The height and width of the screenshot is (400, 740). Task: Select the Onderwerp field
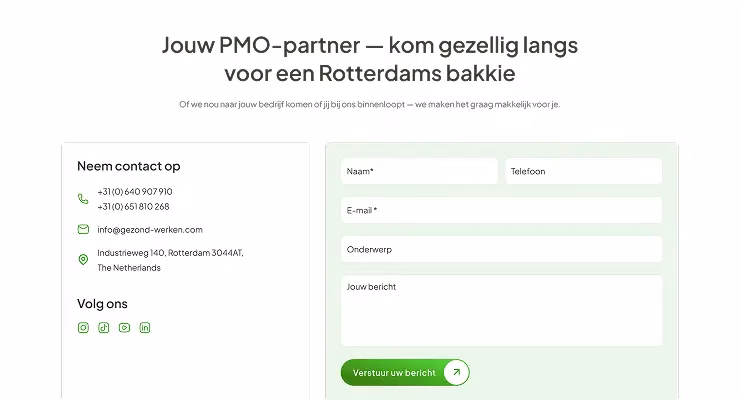(501, 249)
